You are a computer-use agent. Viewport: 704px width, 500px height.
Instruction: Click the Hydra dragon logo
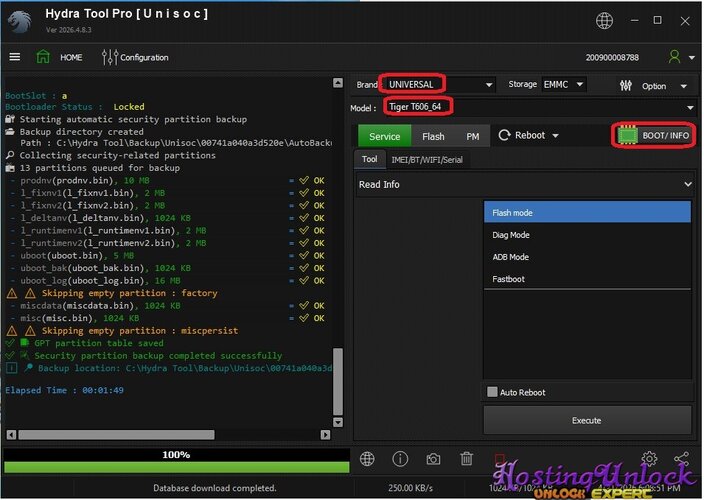click(20, 22)
